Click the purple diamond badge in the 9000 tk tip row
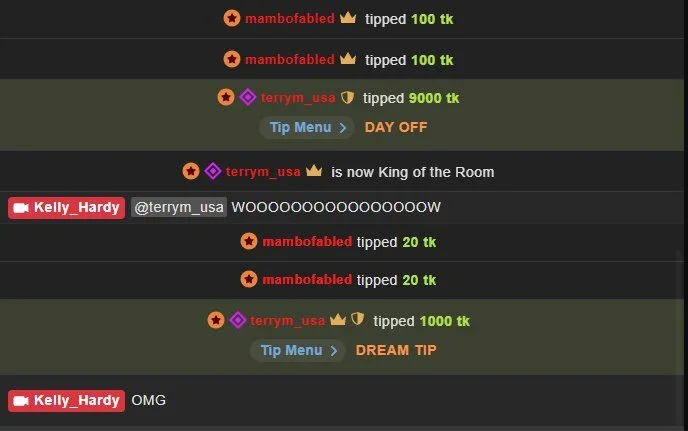This screenshot has width=688, height=431. [248, 97]
